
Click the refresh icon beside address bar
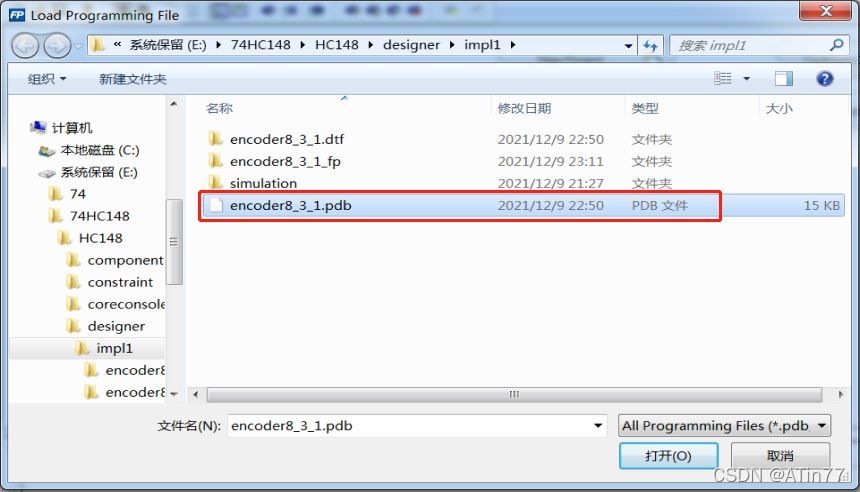[650, 46]
